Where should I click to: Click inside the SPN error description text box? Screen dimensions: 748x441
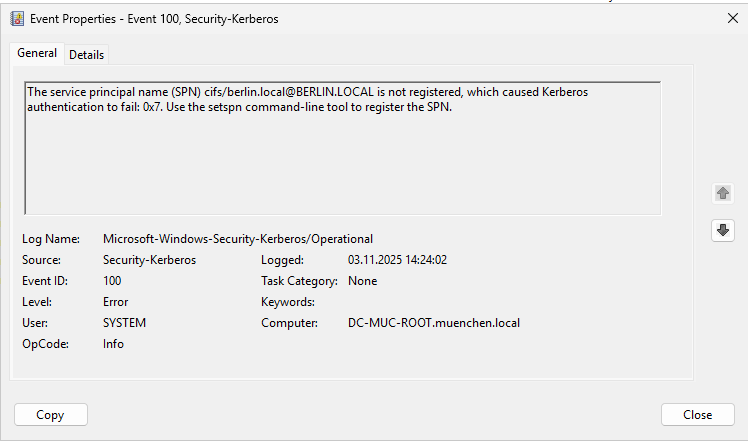[341, 160]
